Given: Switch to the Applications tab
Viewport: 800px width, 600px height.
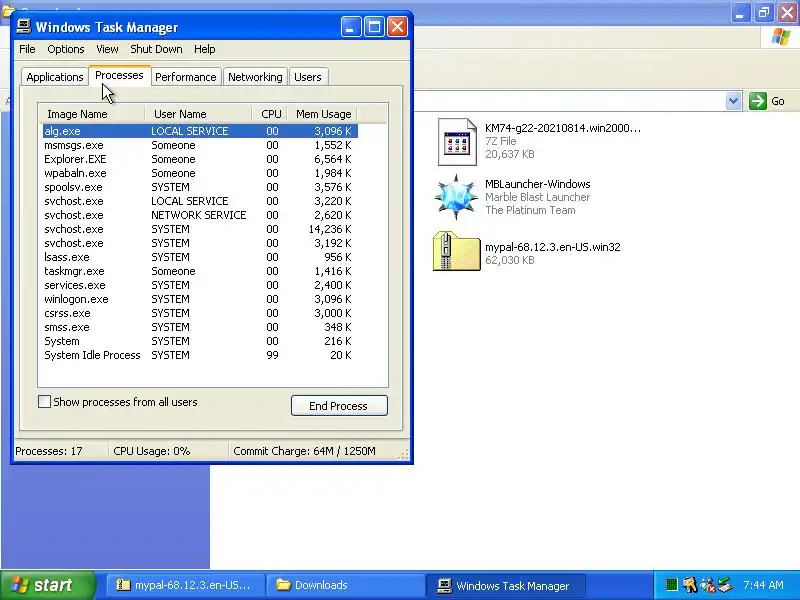Looking at the screenshot, I should (55, 77).
